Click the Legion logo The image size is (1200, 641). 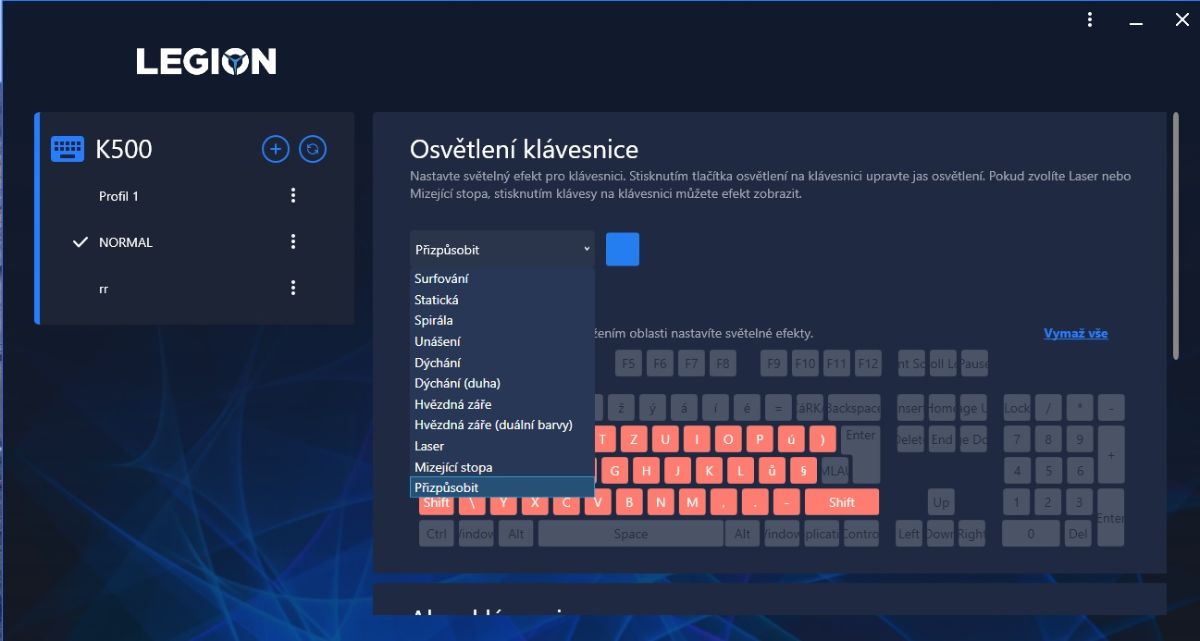(x=206, y=62)
